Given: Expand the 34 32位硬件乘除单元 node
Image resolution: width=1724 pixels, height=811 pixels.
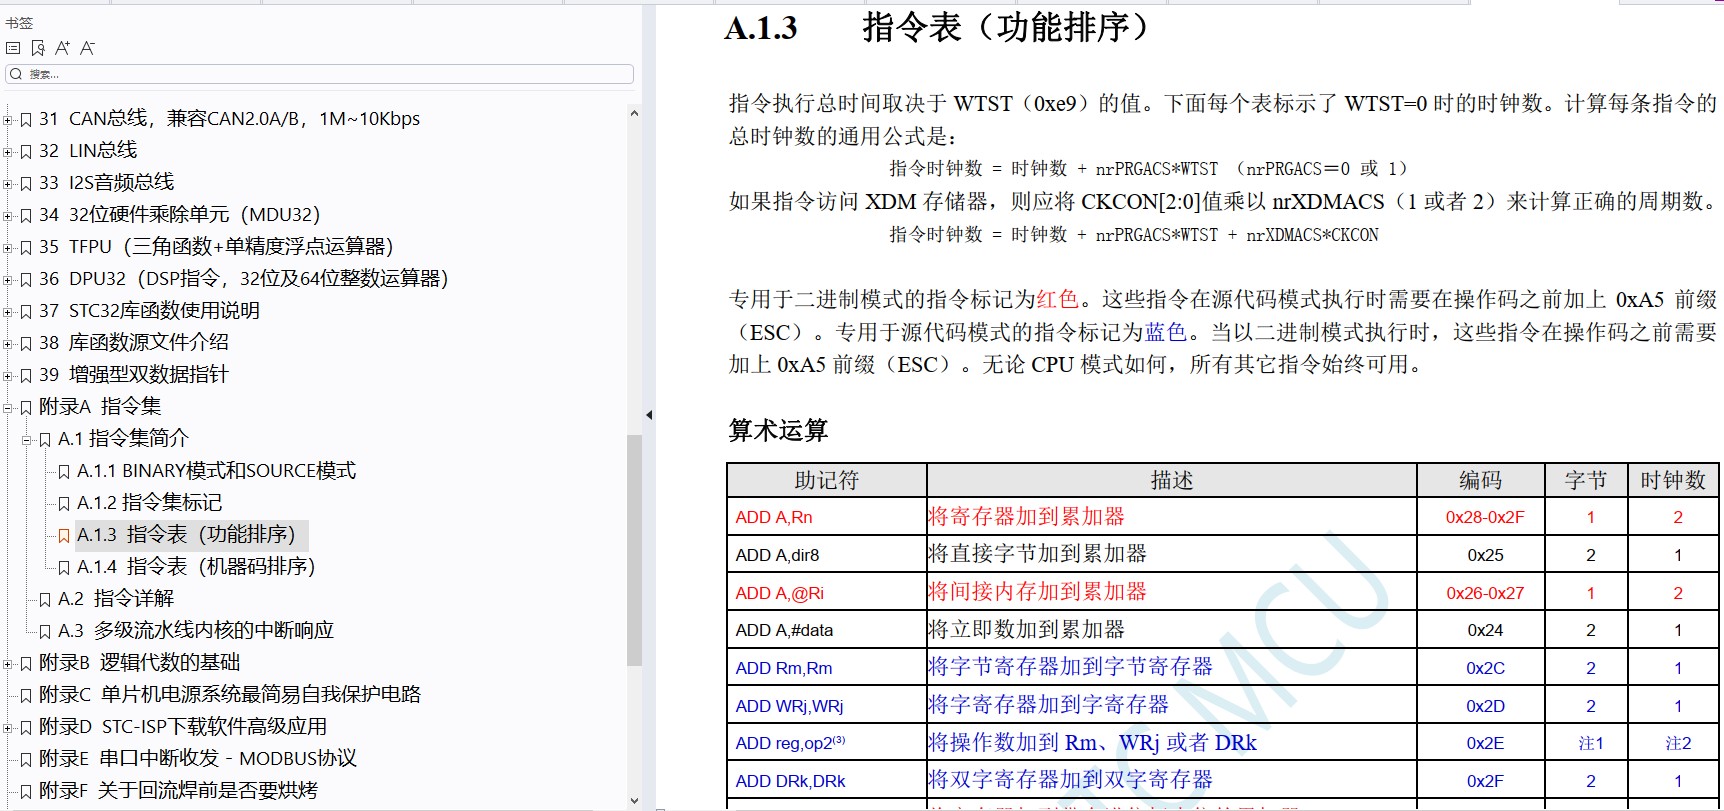Looking at the screenshot, I should 8,216.
